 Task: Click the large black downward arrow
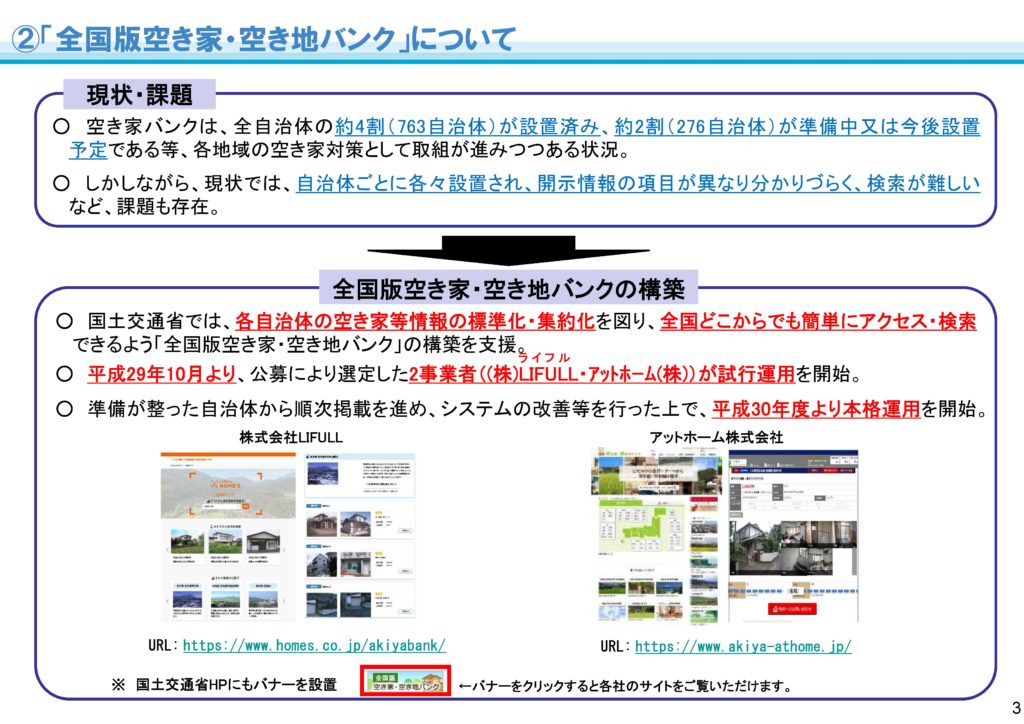(x=508, y=251)
